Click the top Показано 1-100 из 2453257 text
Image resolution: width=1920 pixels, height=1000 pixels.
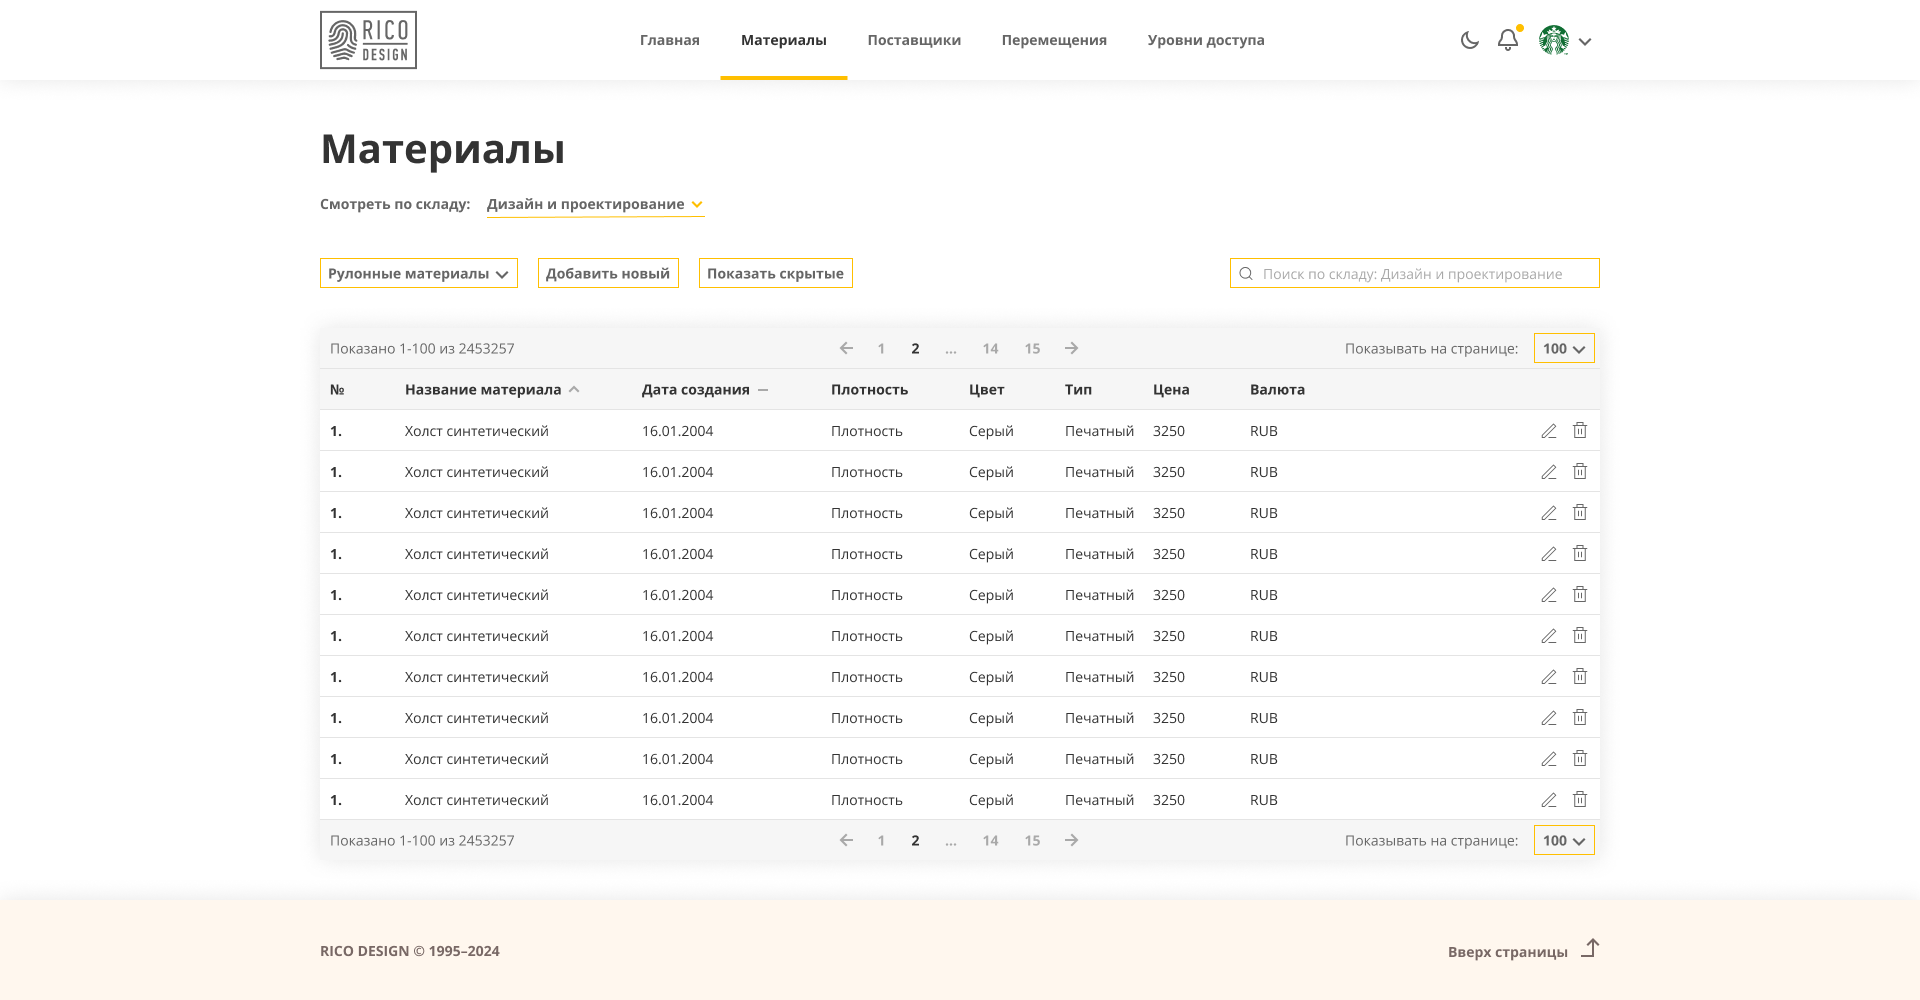click(422, 349)
